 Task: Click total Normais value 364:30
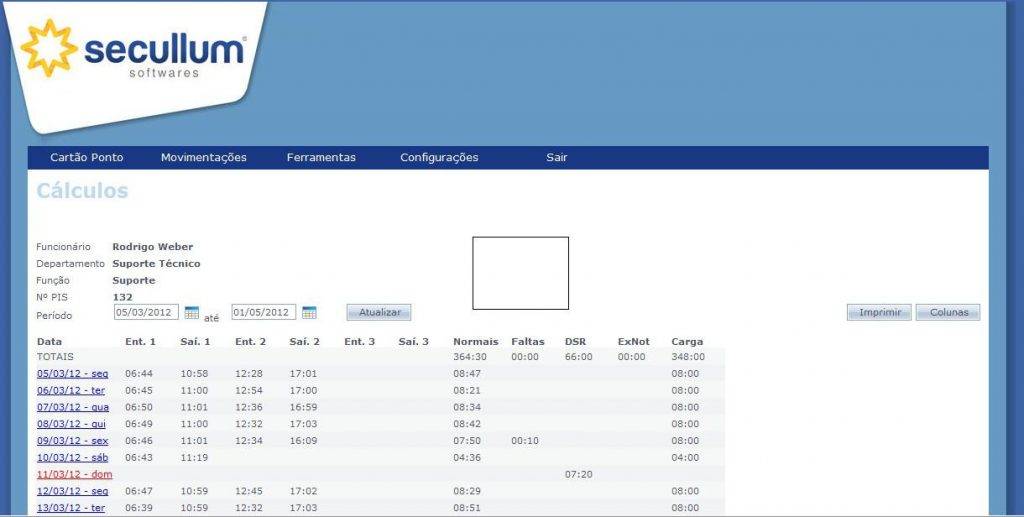[x=470, y=357]
